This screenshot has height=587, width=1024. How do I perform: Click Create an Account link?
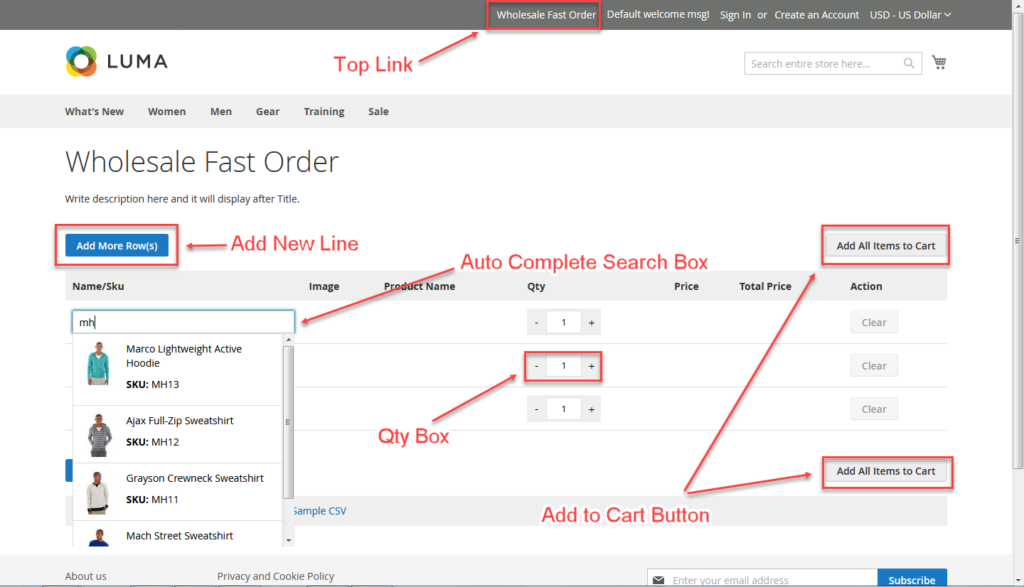pos(816,14)
